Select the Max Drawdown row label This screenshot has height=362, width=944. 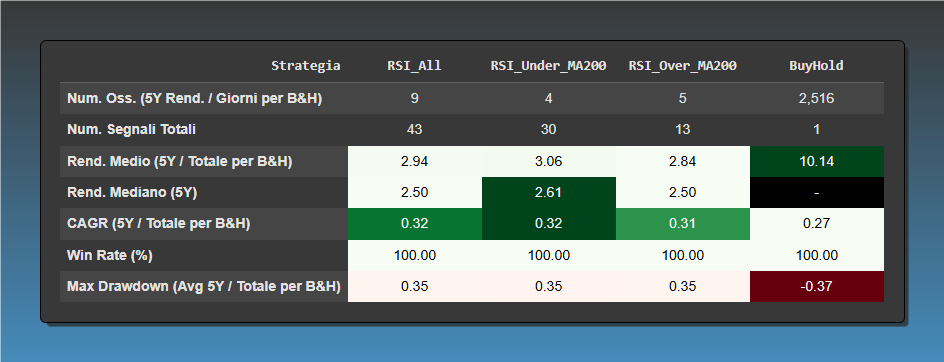tap(203, 287)
